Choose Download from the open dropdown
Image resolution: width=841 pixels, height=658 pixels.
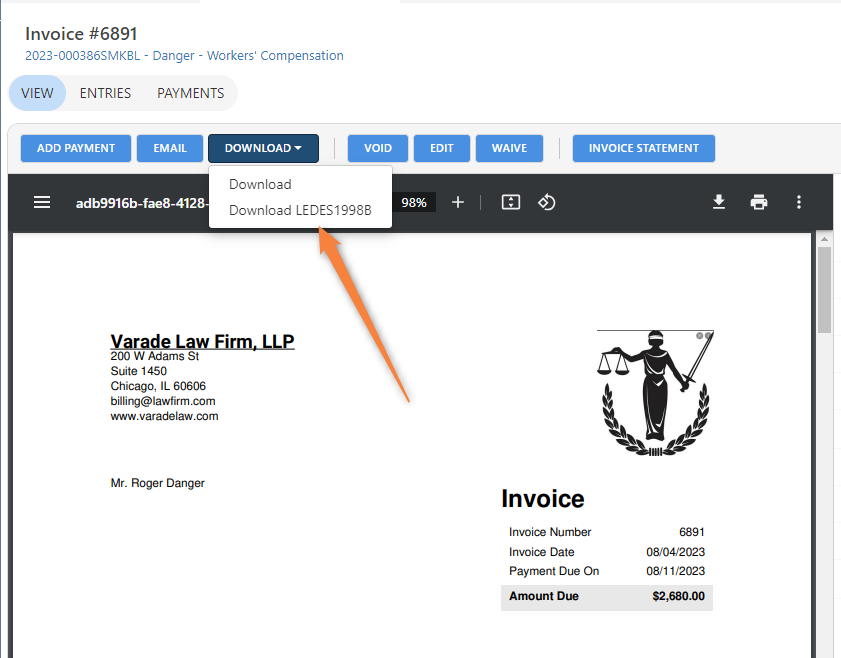260,184
